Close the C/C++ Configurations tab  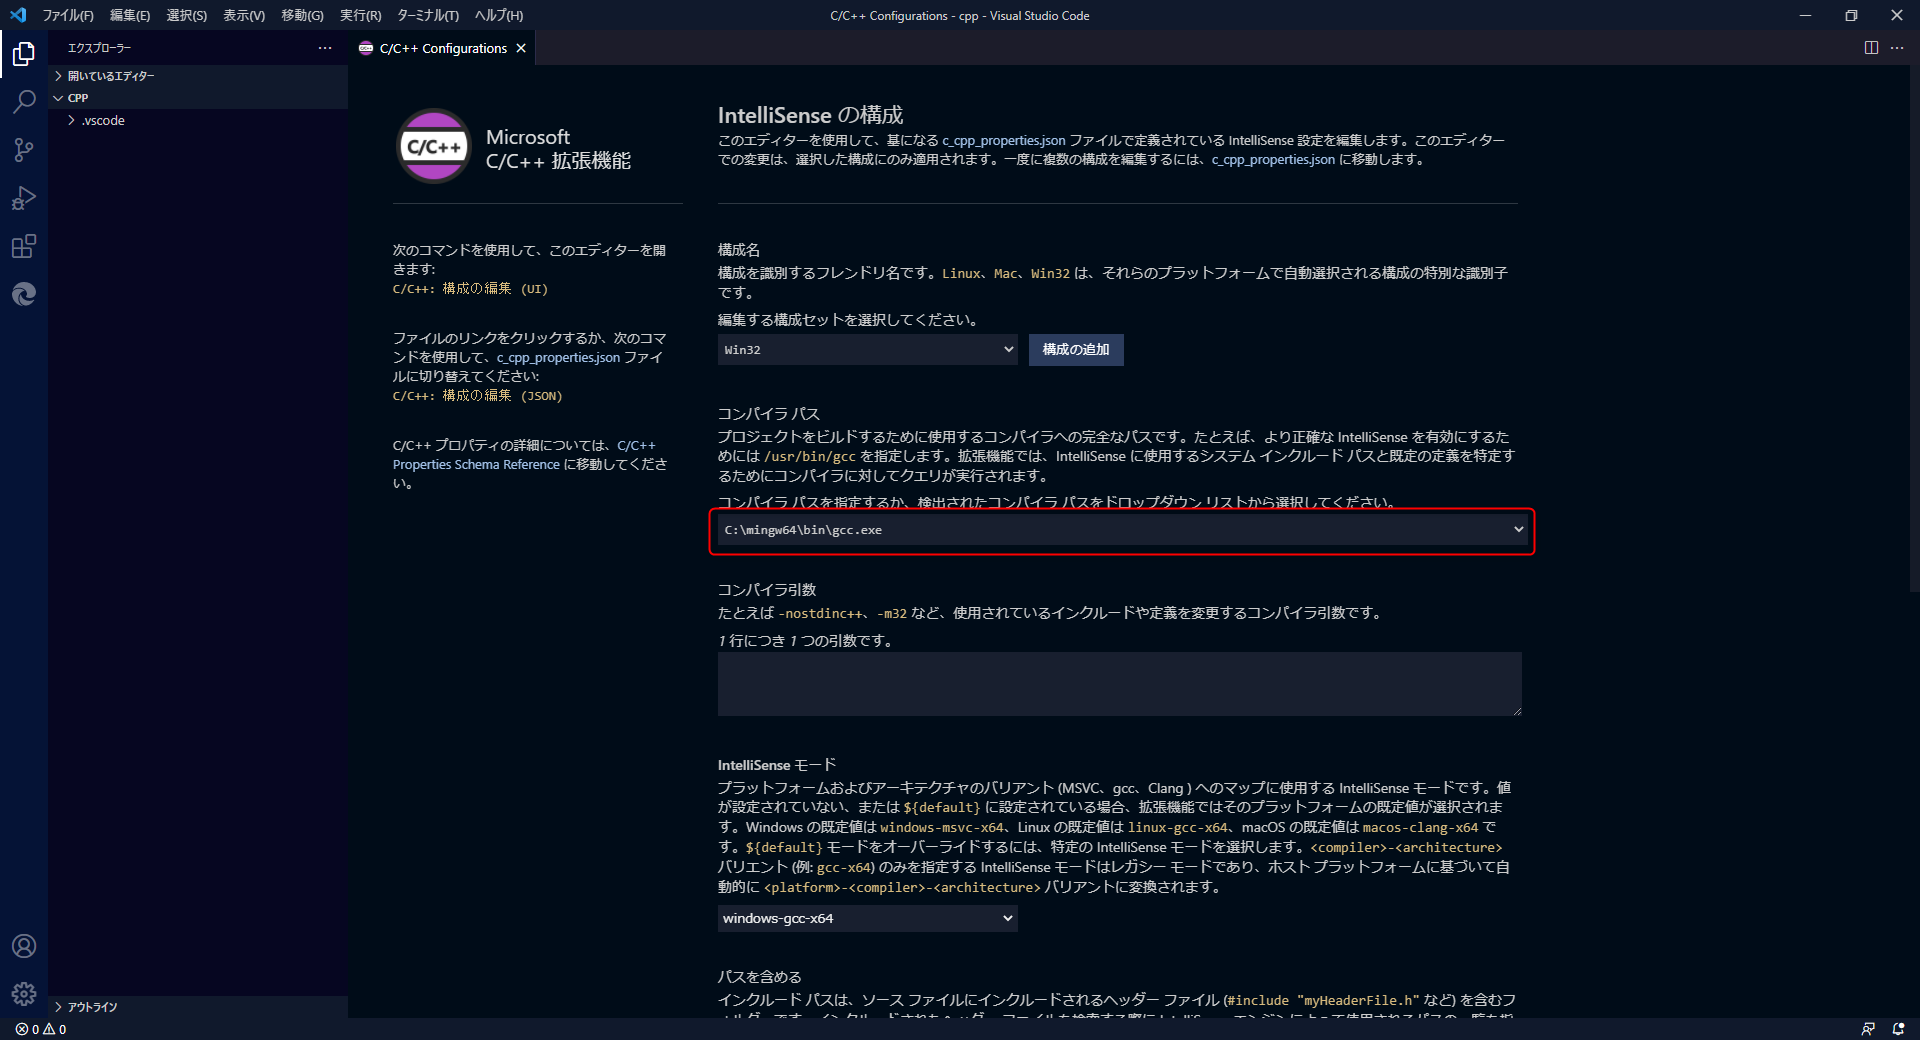coord(521,48)
